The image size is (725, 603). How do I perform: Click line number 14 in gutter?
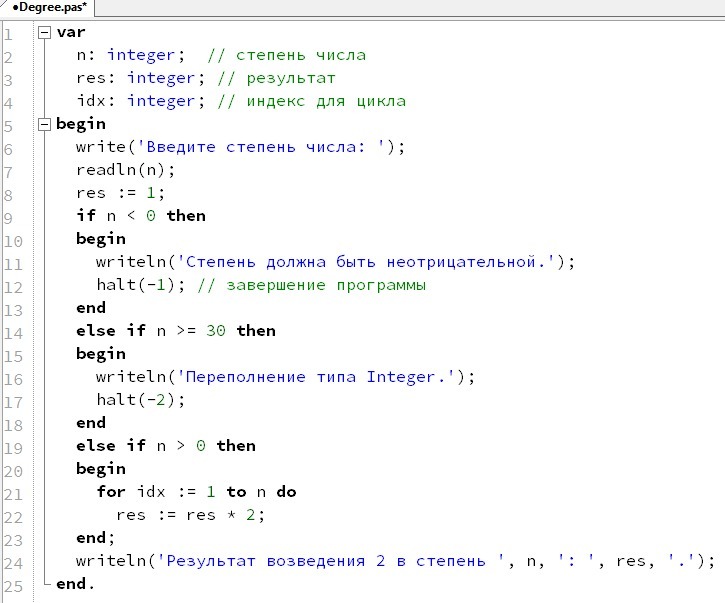click(x=13, y=333)
